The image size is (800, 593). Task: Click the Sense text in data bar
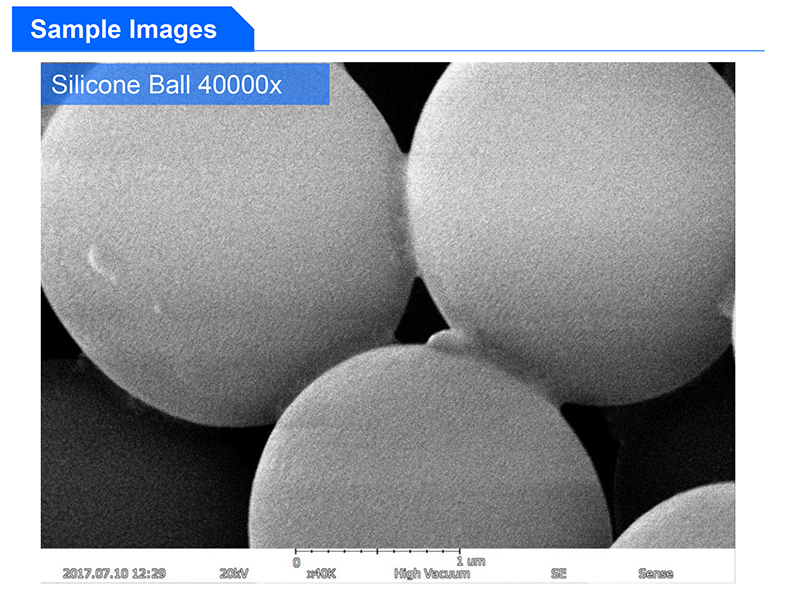tap(656, 574)
